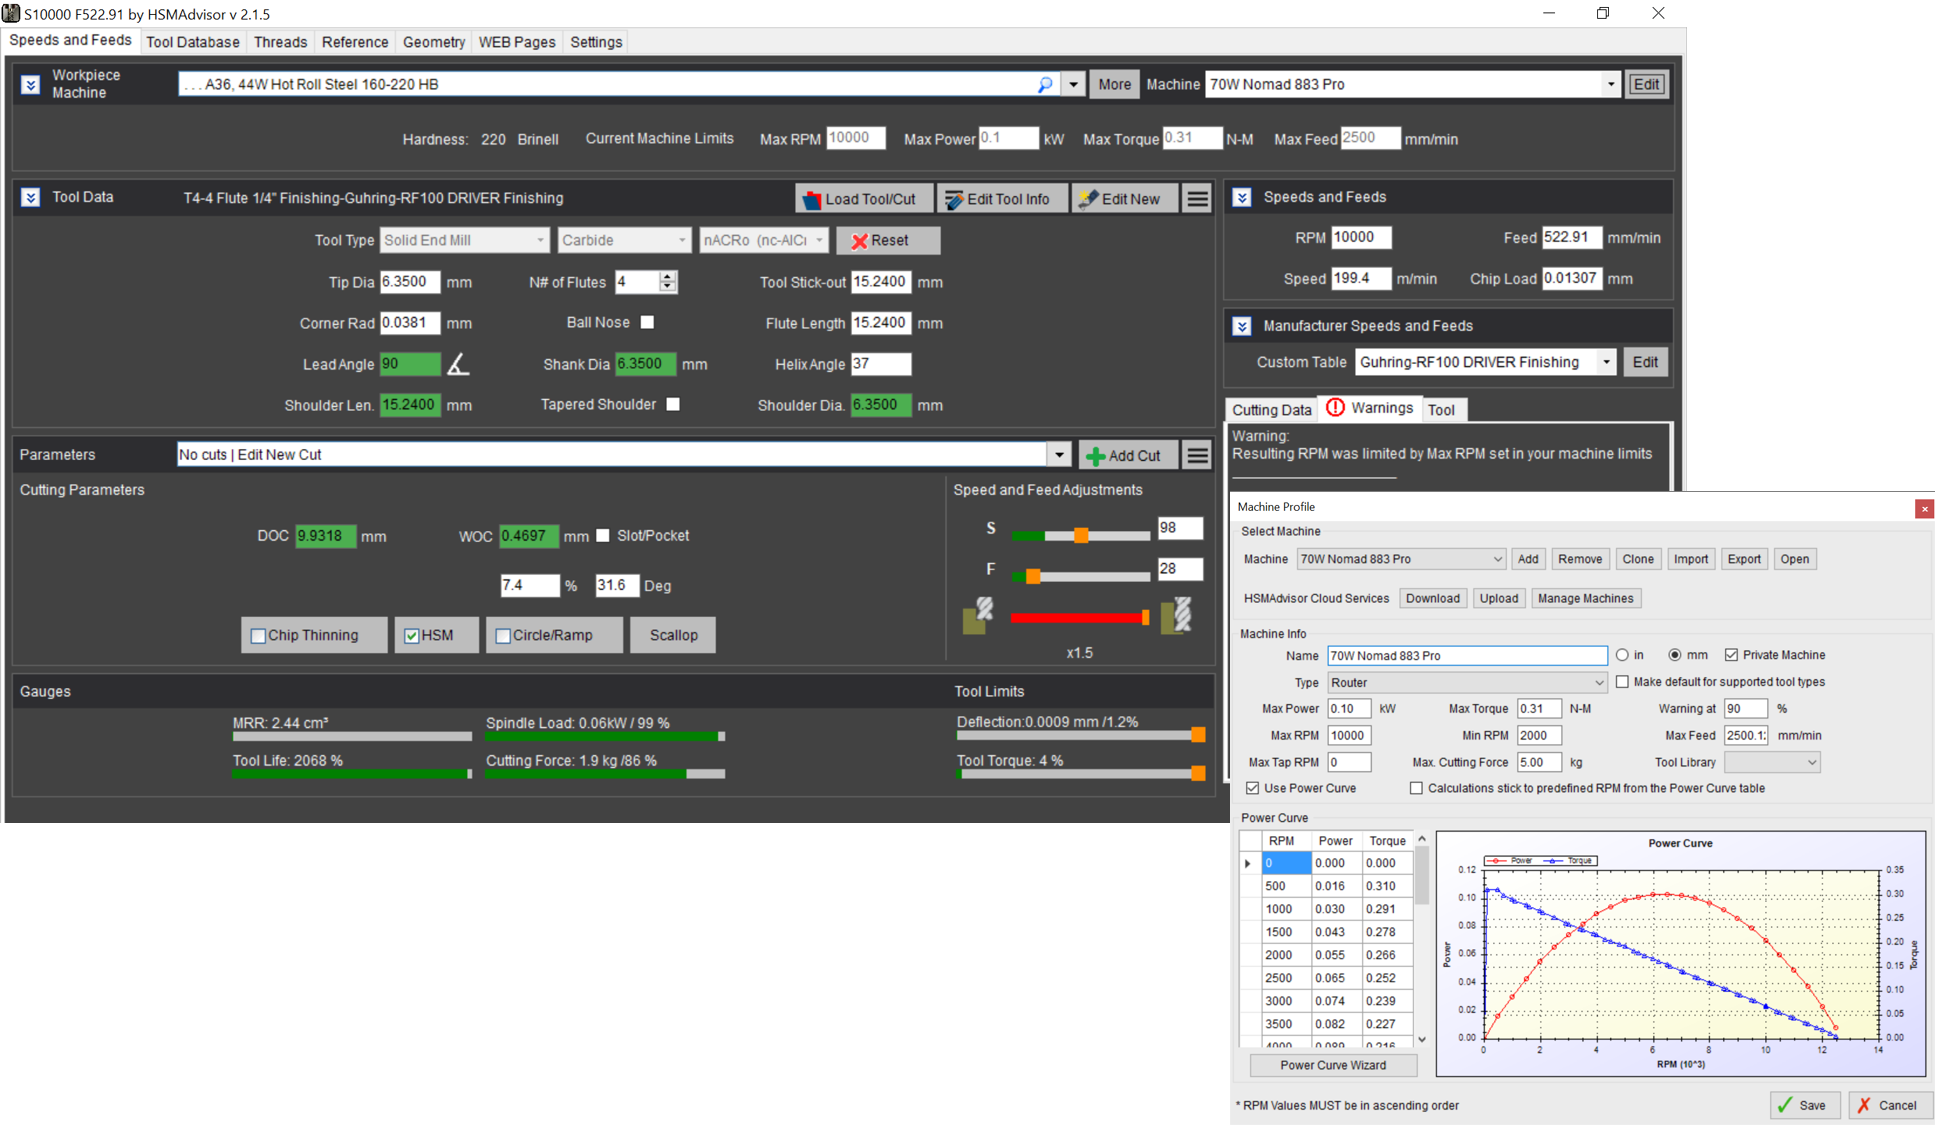1935x1125 pixels.
Task: Click the Speed adjustment slider handle
Action: pyautogui.click(x=1081, y=536)
